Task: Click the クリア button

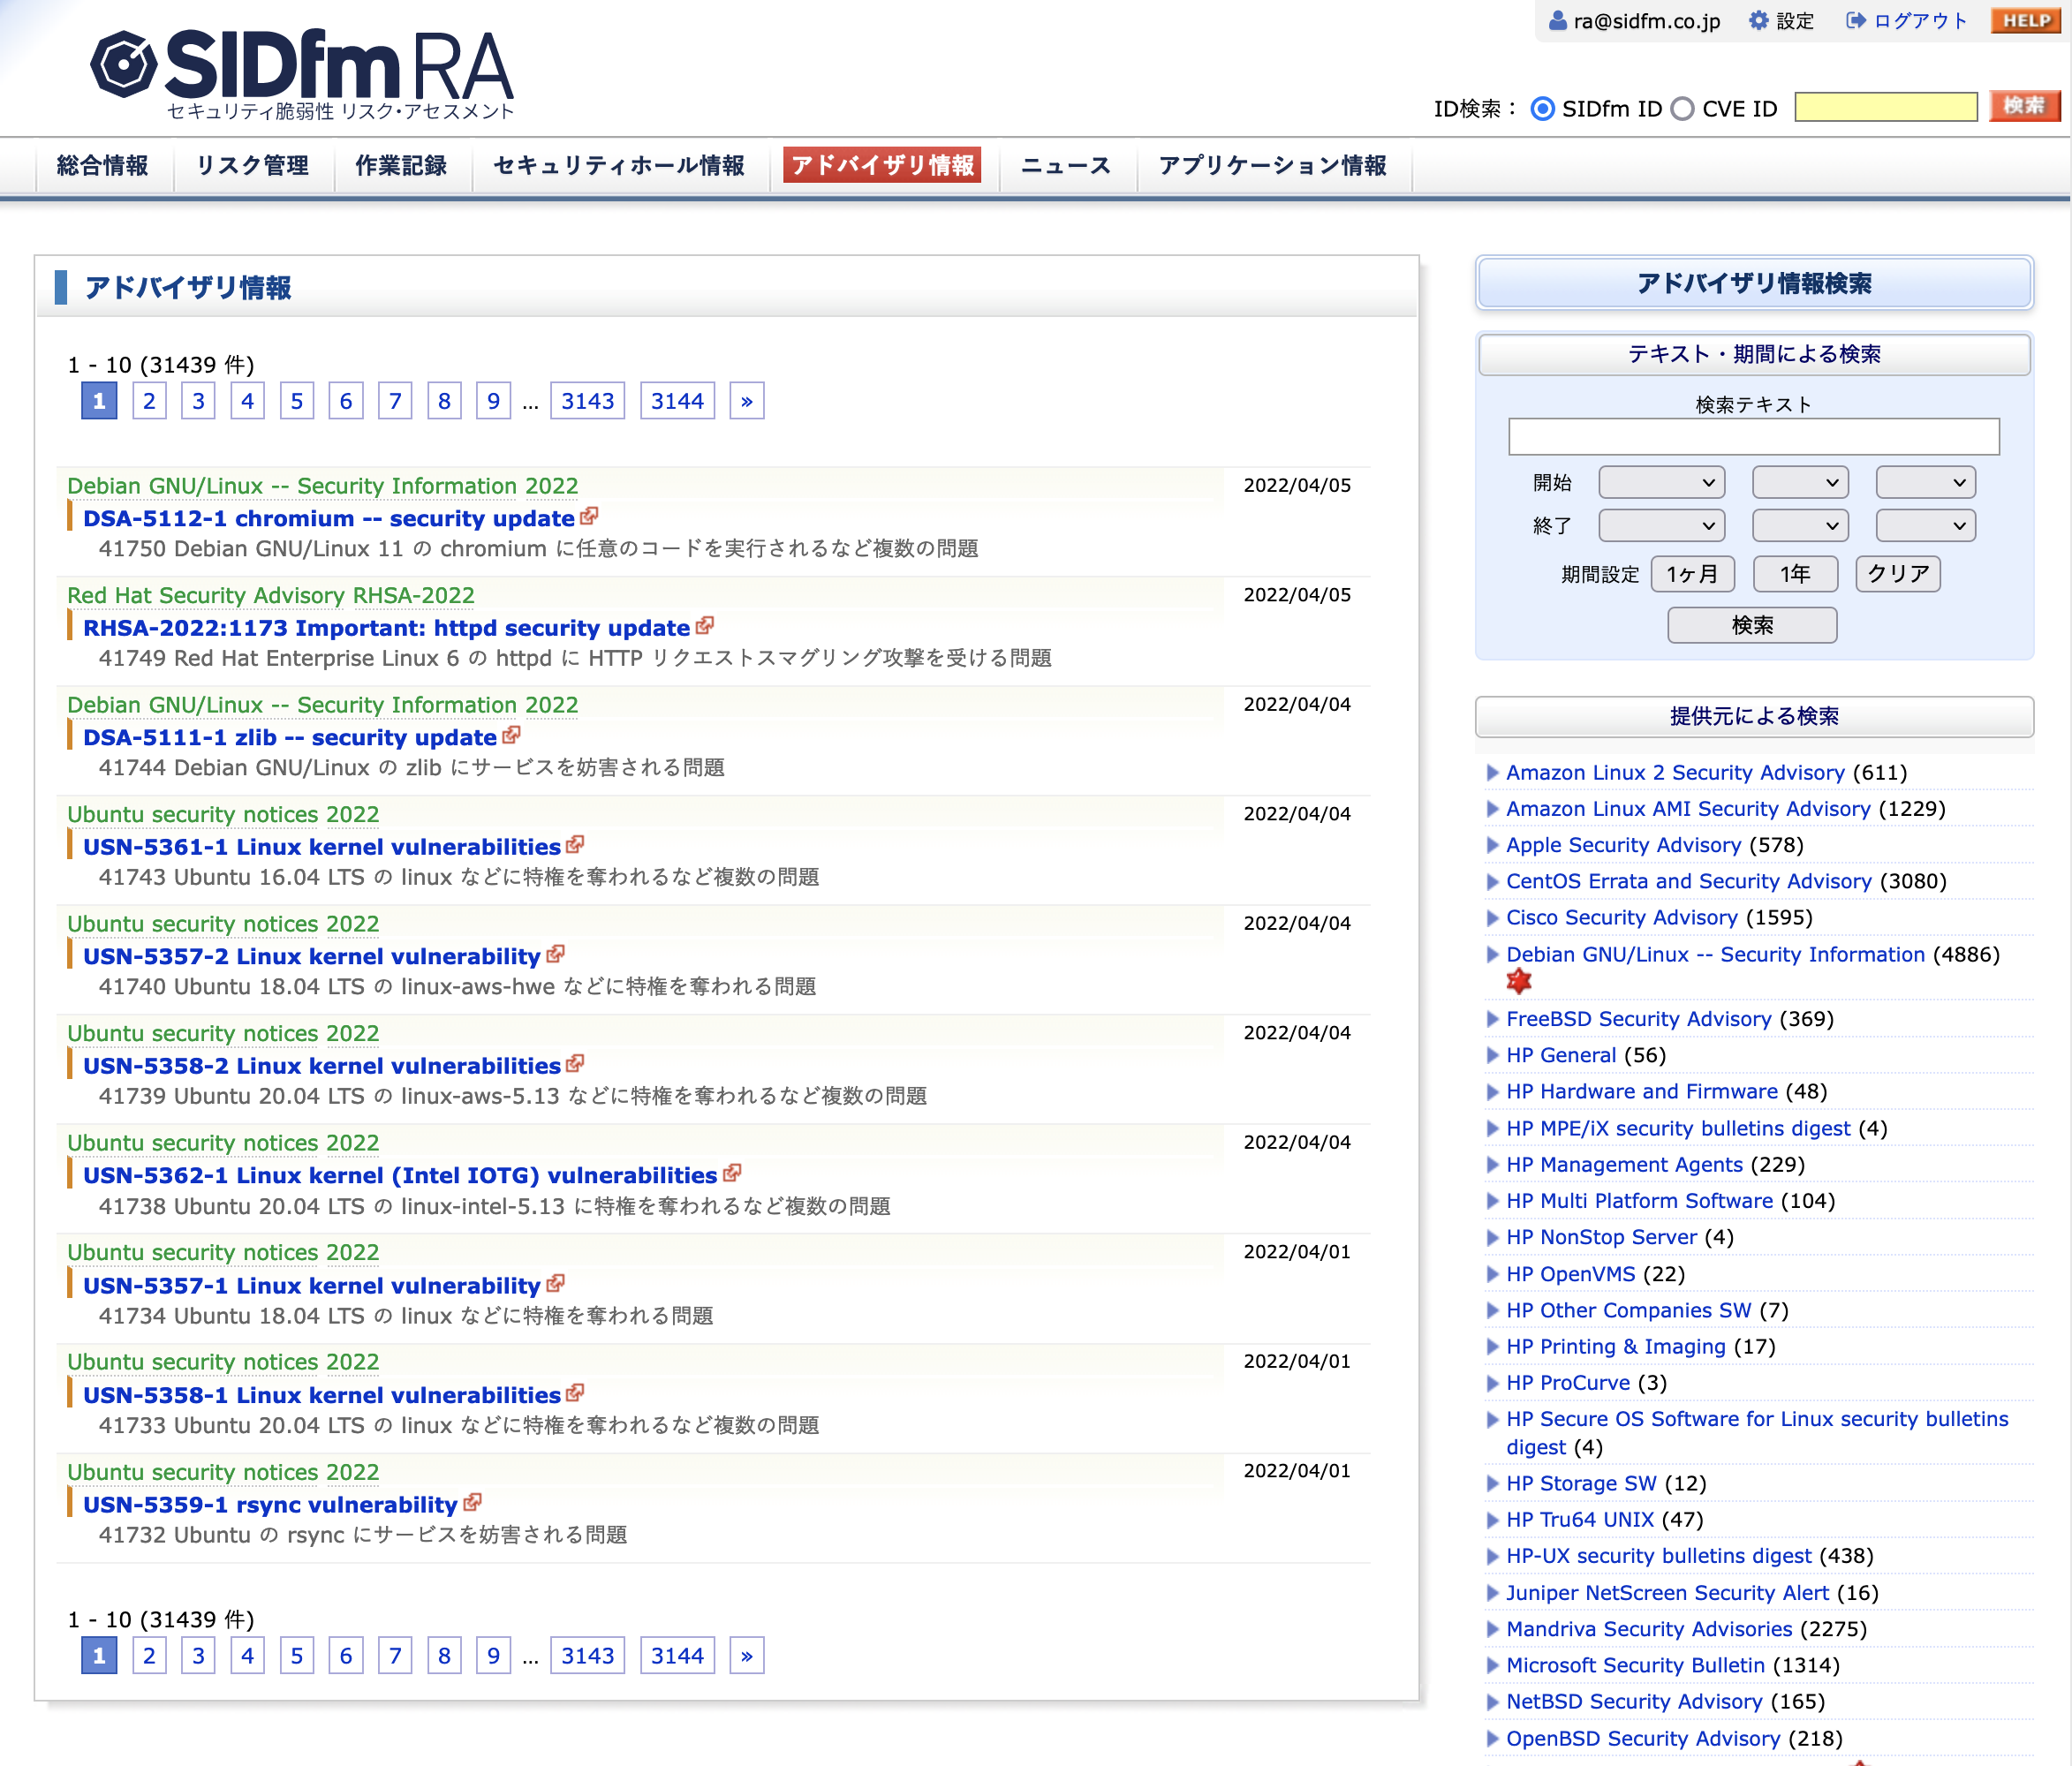Action: point(1898,574)
